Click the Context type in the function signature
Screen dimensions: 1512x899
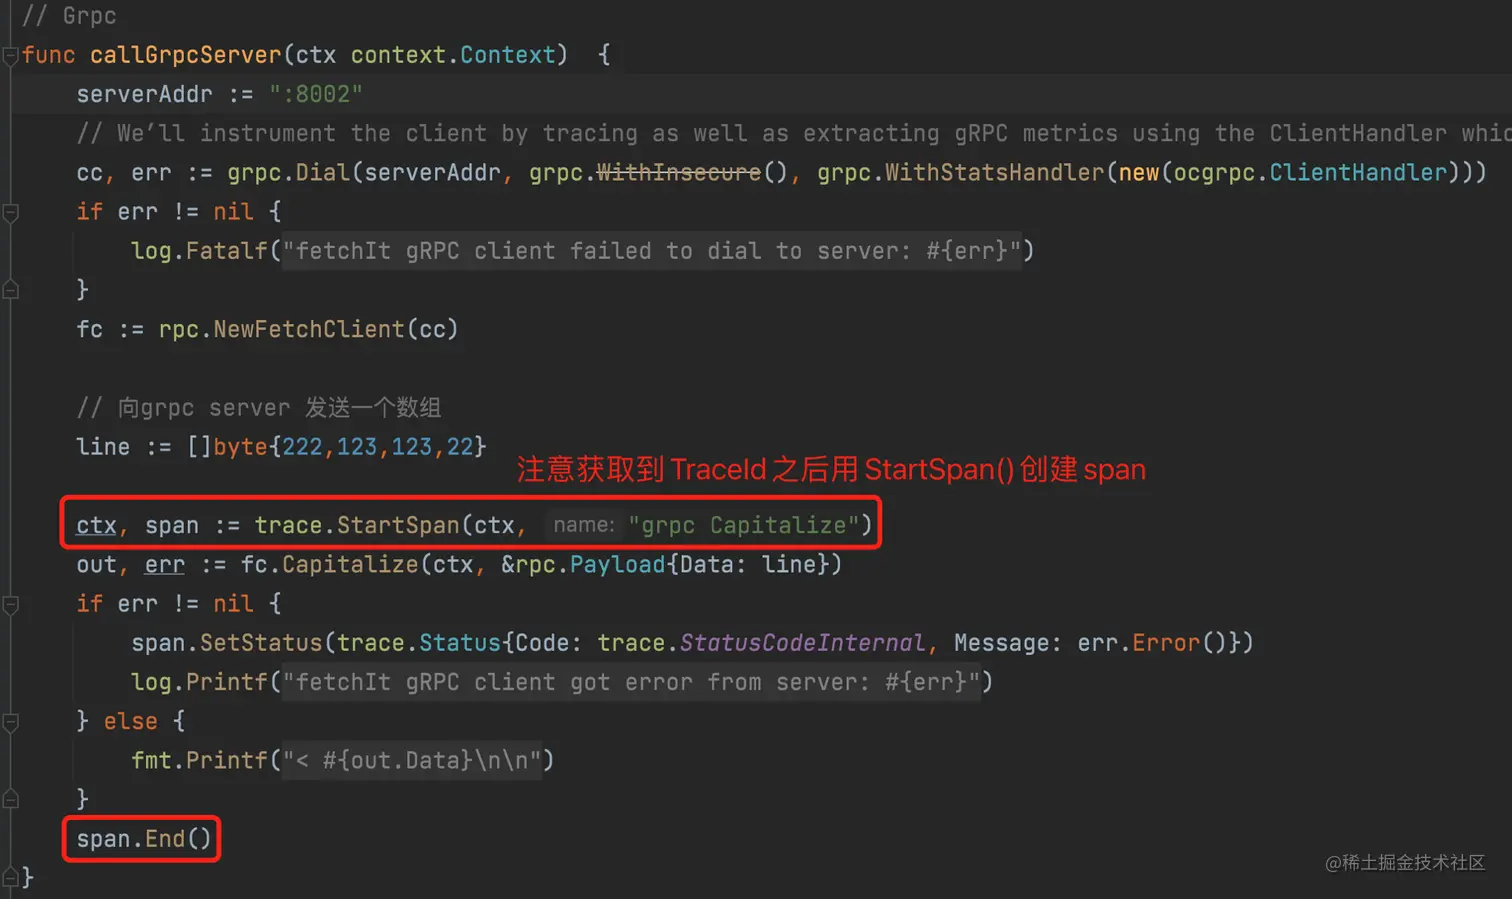click(x=507, y=55)
